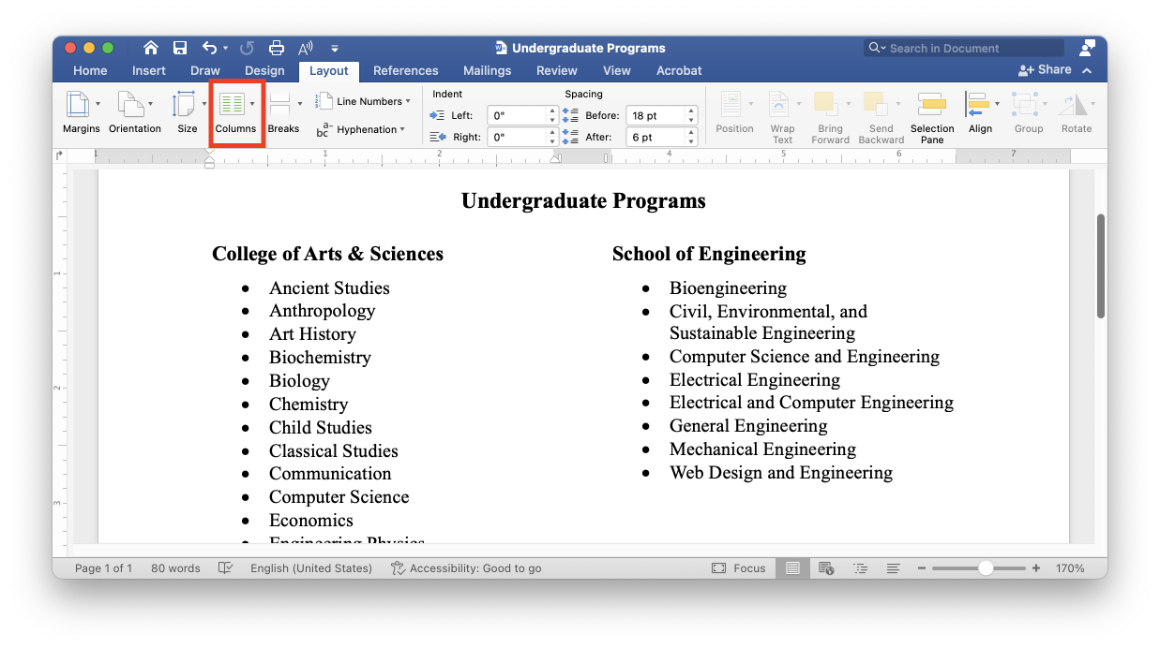Select the Align tool
The height and width of the screenshot is (648, 1160).
pyautogui.click(x=978, y=113)
